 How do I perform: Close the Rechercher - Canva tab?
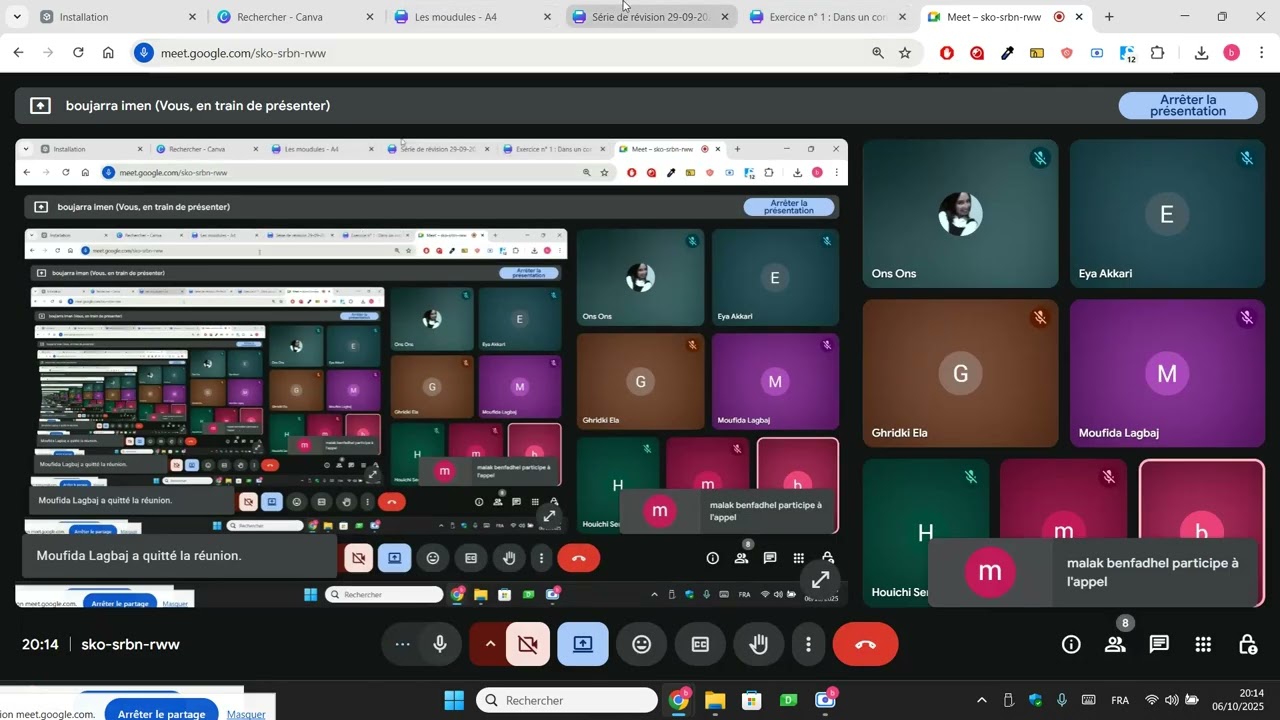coord(370,17)
